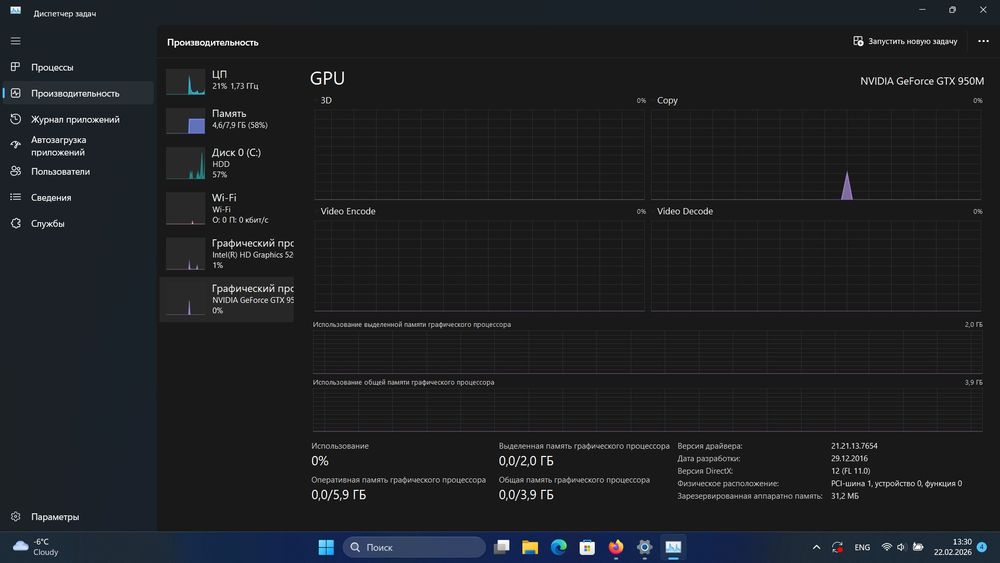The width and height of the screenshot is (1000, 563).
Task: Click the Параметры gear icon
Action: click(x=15, y=516)
